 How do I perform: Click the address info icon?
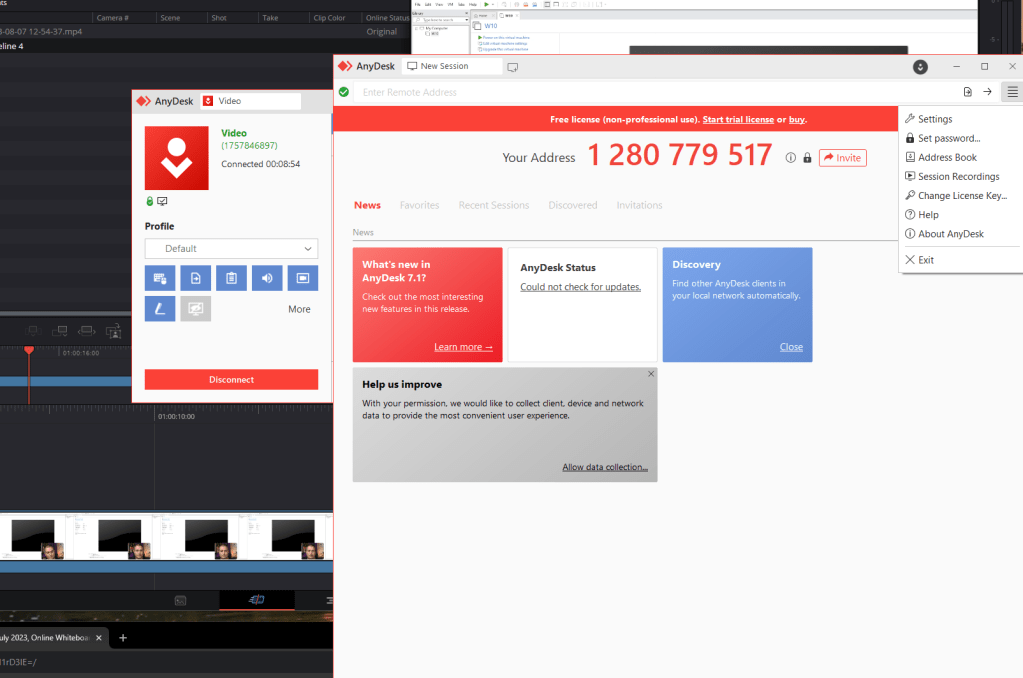791,157
